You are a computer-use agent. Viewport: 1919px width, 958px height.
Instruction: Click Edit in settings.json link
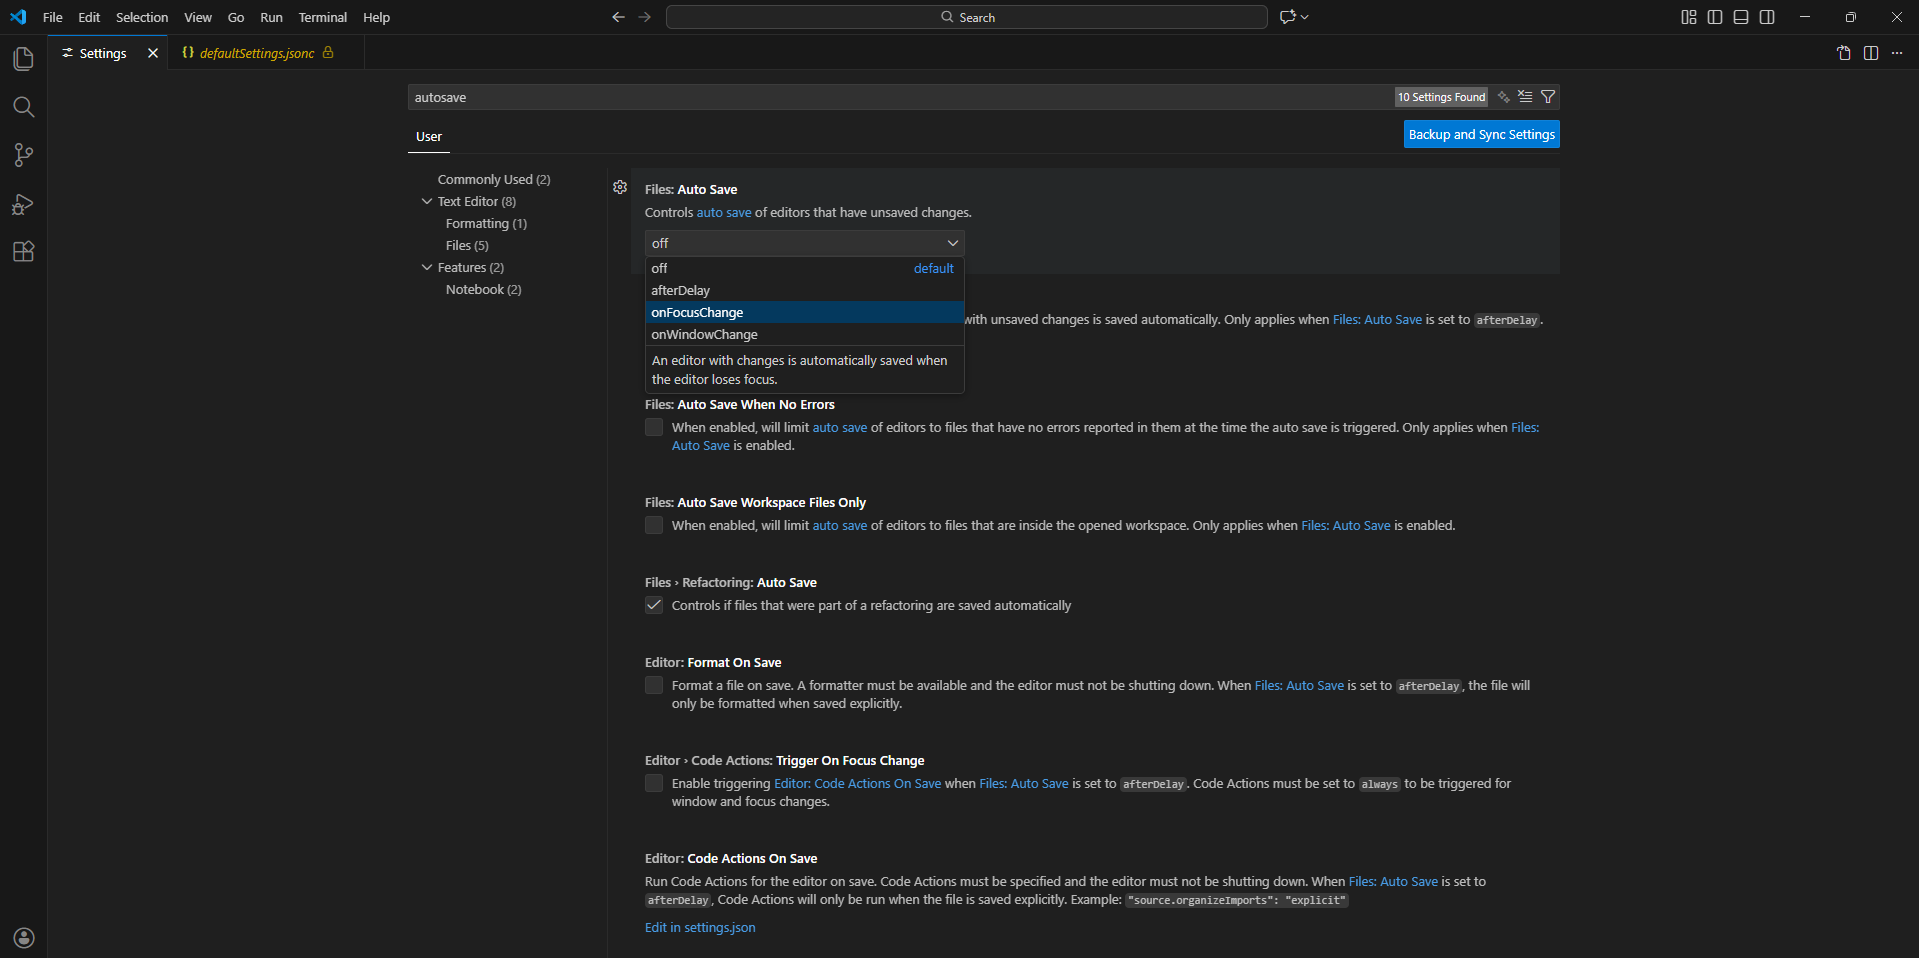(700, 927)
